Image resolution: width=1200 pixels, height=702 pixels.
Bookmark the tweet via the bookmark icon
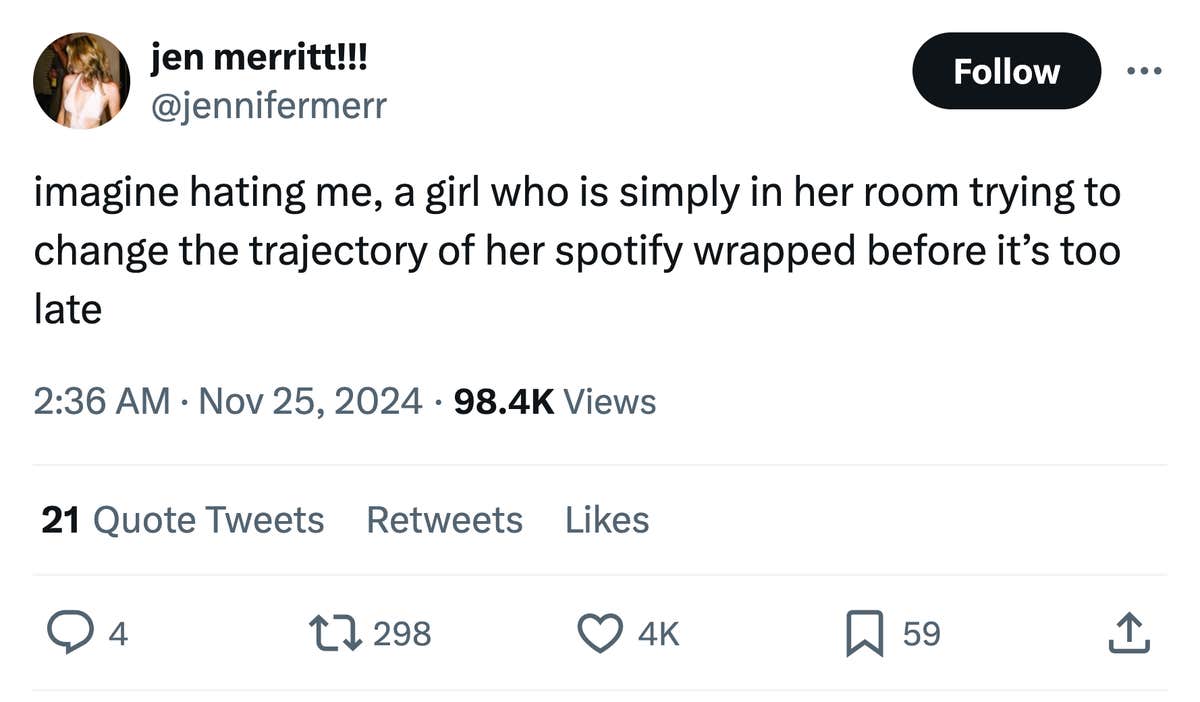pyautogui.click(x=866, y=633)
